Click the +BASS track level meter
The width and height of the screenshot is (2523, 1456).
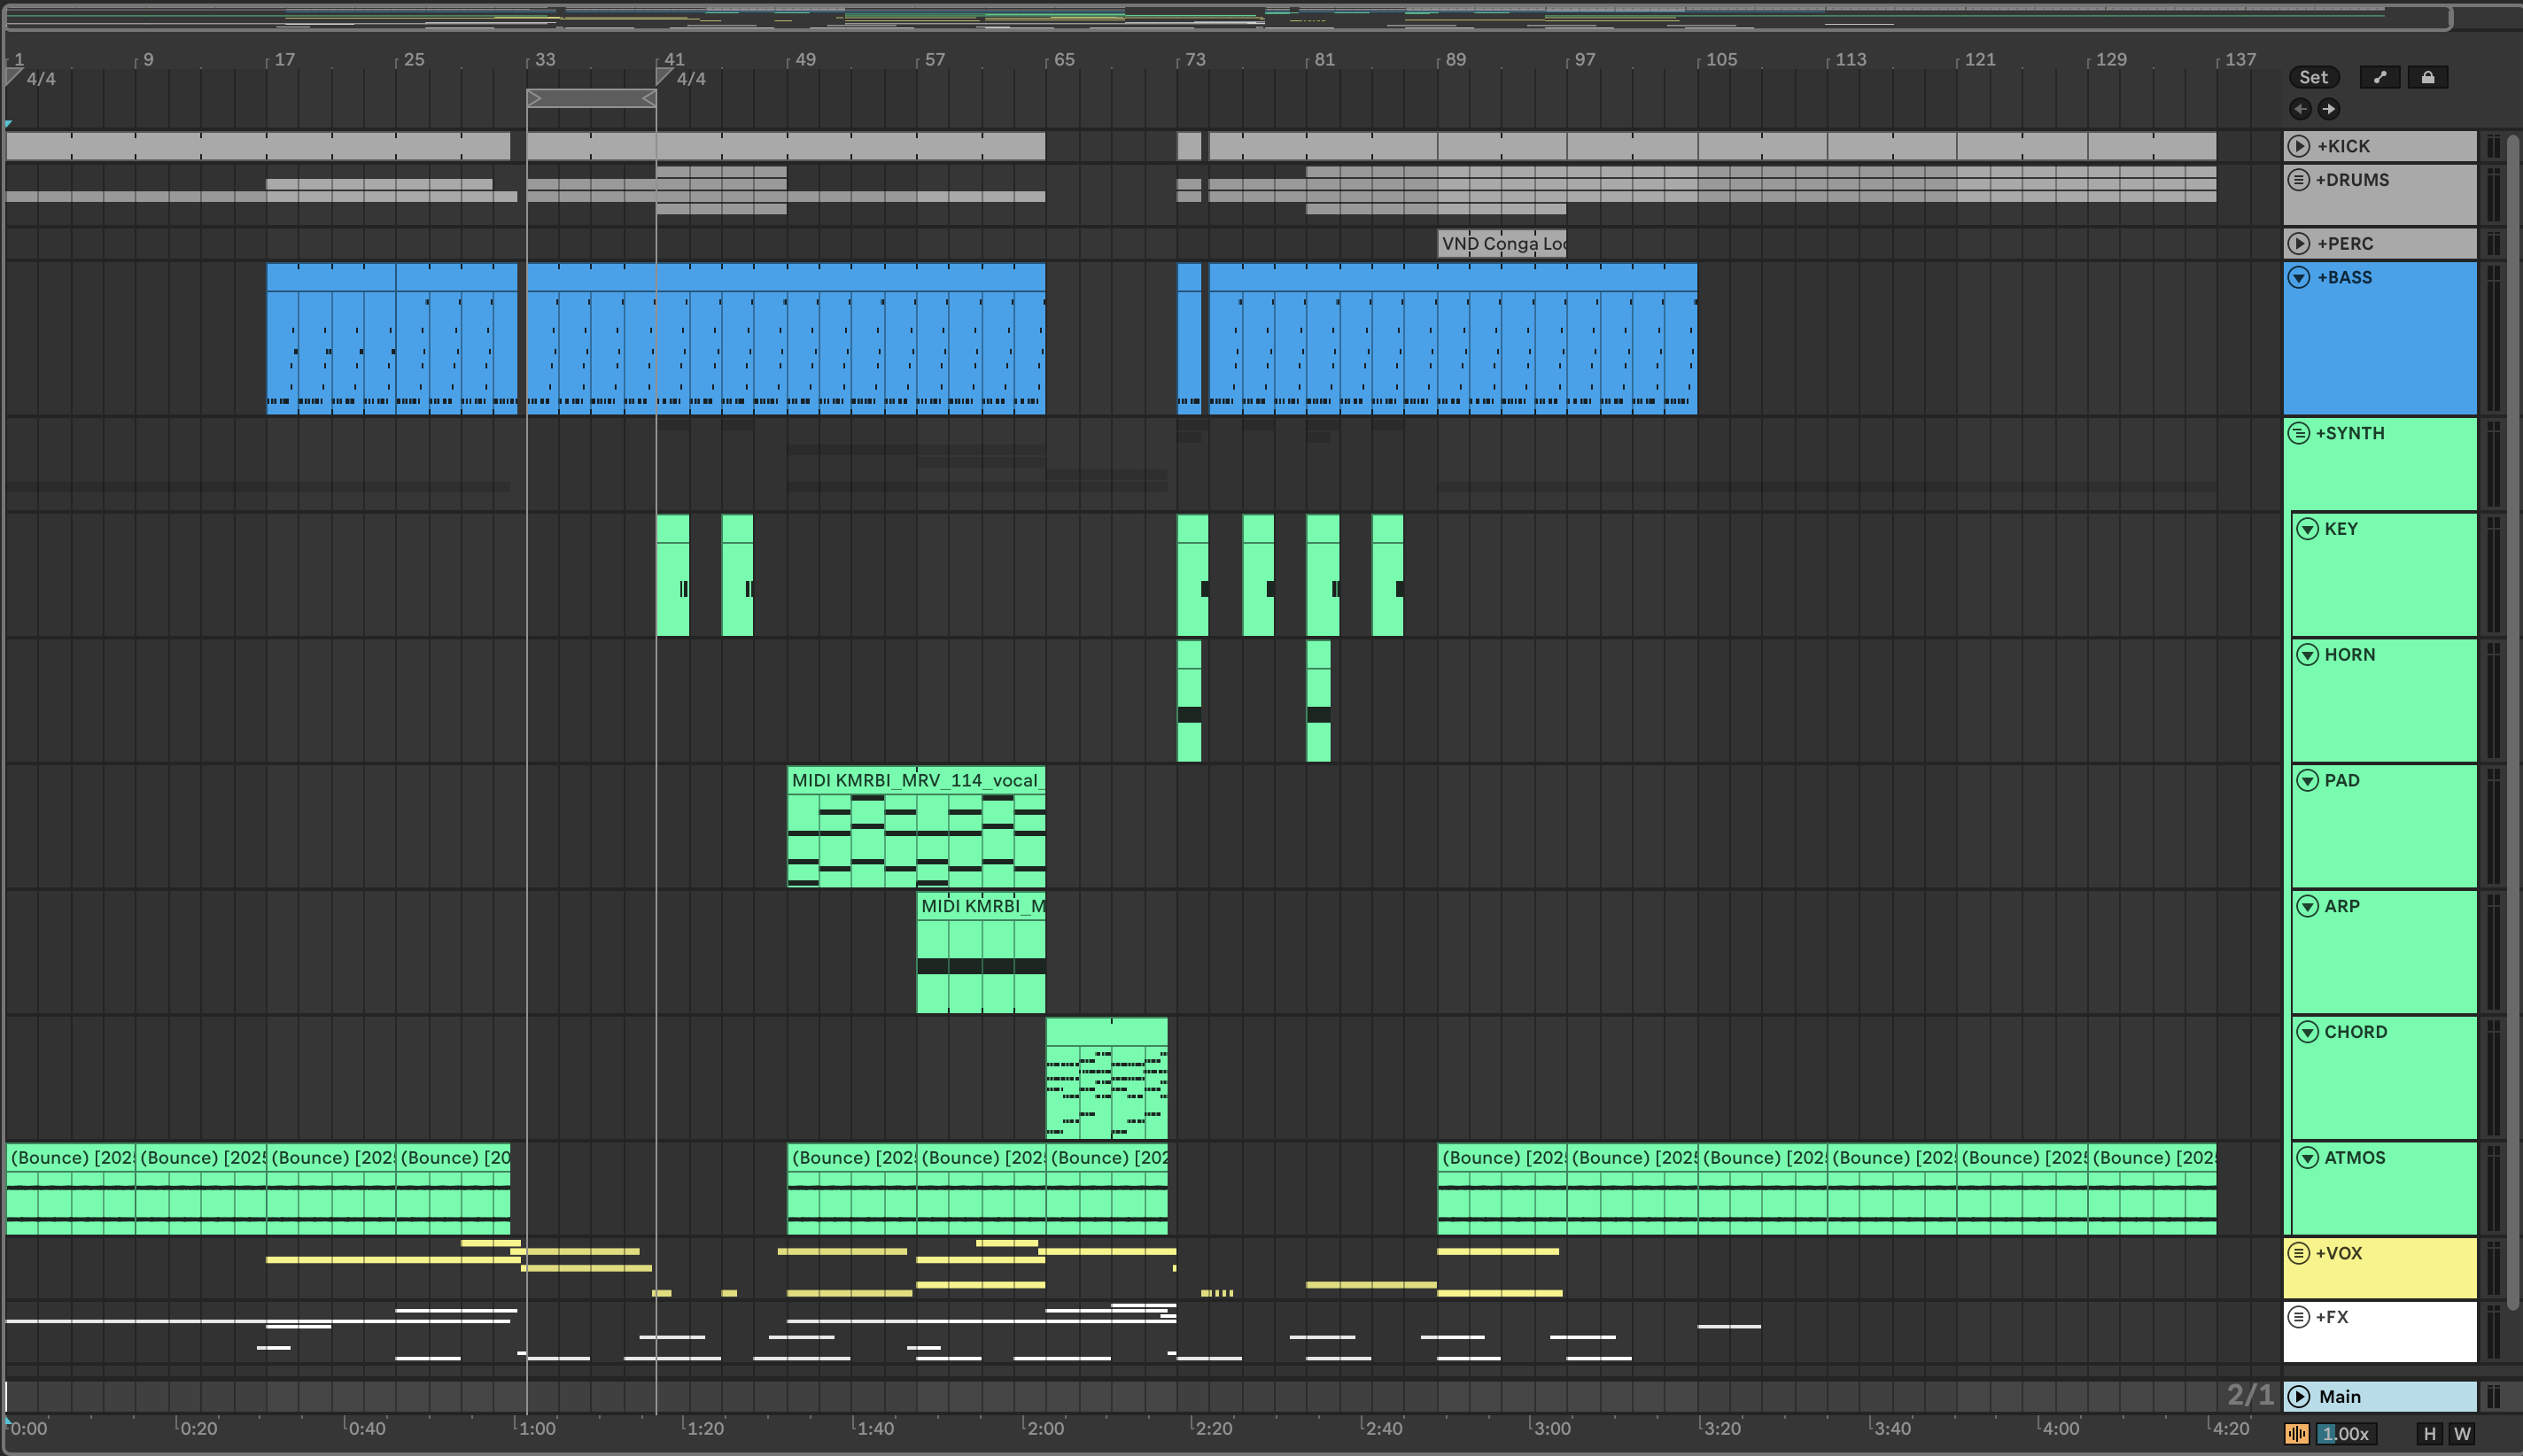click(x=2494, y=339)
